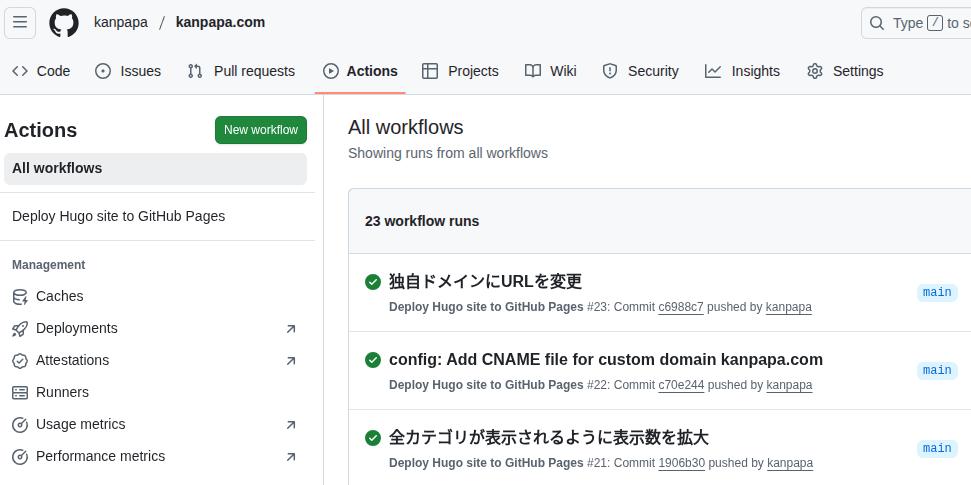Select the Actions tab
Viewport: 971px width, 485px height.
360,71
